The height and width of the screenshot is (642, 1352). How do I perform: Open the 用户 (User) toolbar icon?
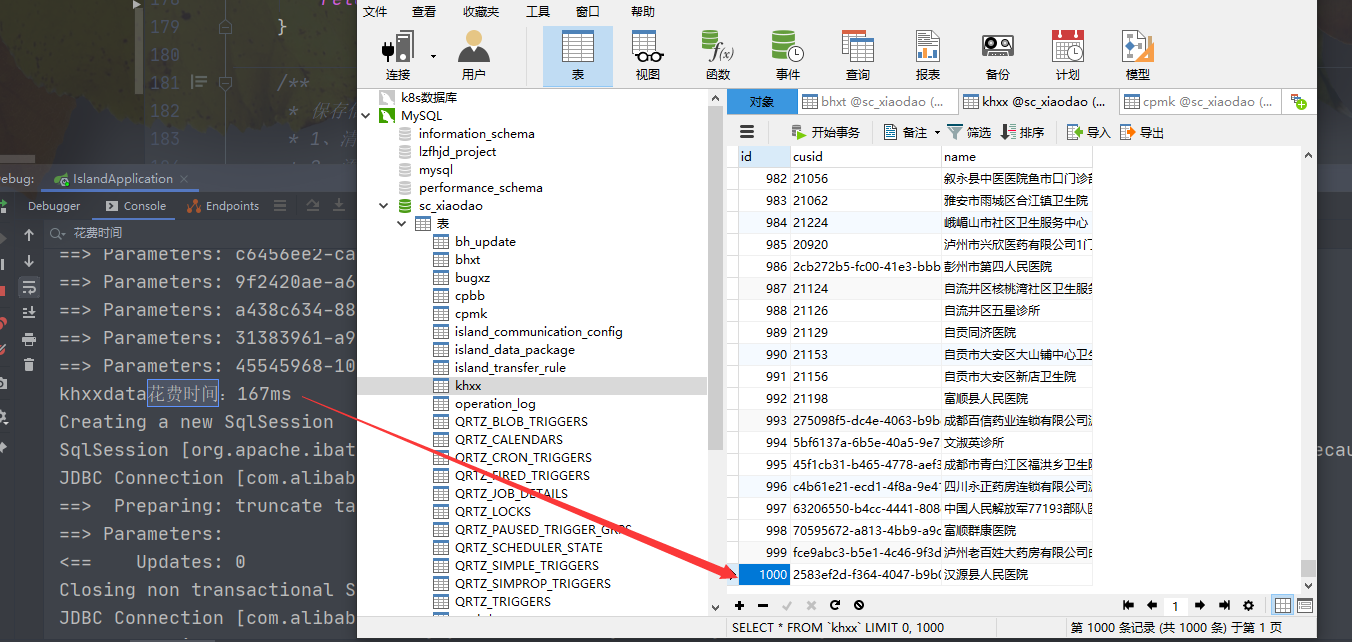(474, 55)
